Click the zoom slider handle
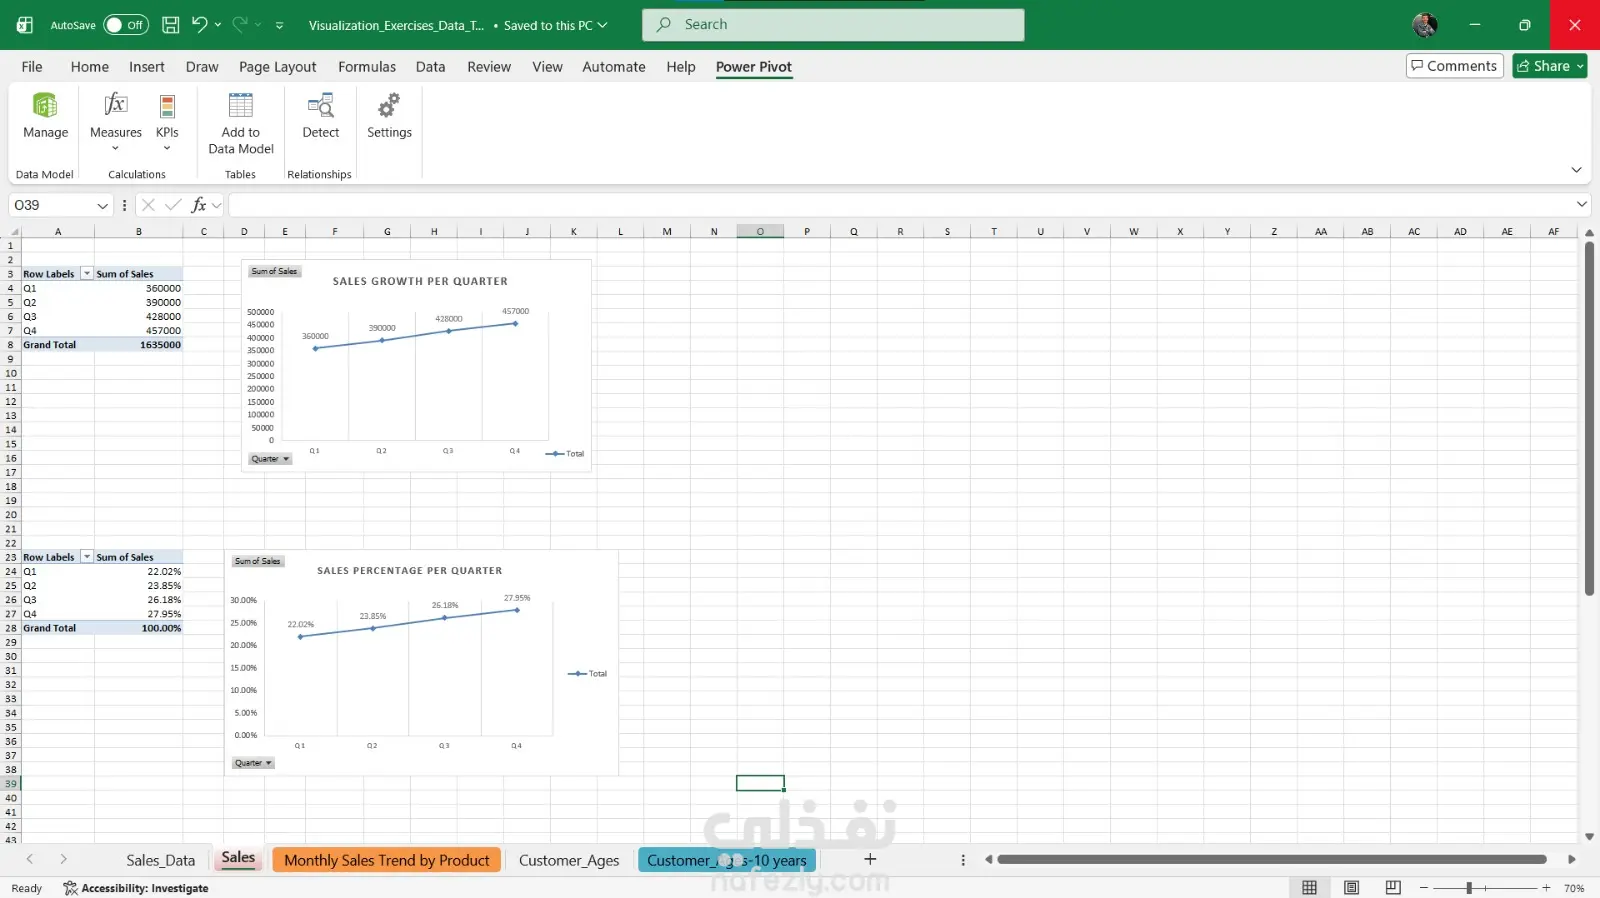The width and height of the screenshot is (1600, 898). pyautogui.click(x=1469, y=888)
